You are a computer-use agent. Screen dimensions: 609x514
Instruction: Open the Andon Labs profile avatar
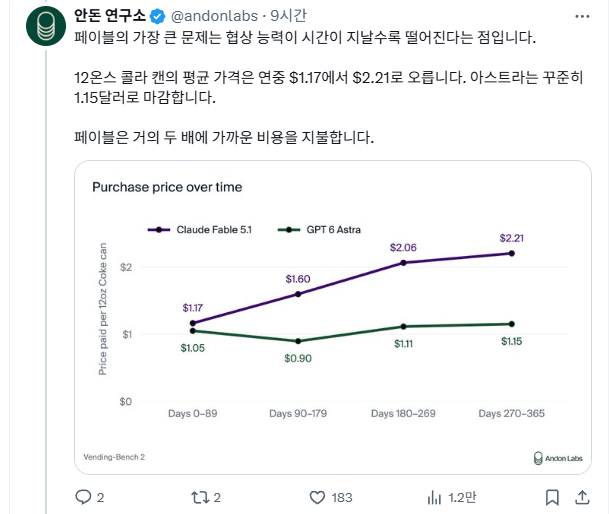click(46, 26)
